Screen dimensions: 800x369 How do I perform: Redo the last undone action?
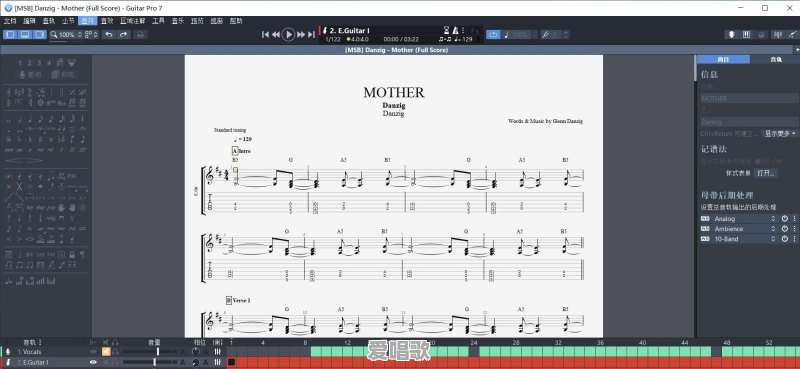tap(124, 34)
